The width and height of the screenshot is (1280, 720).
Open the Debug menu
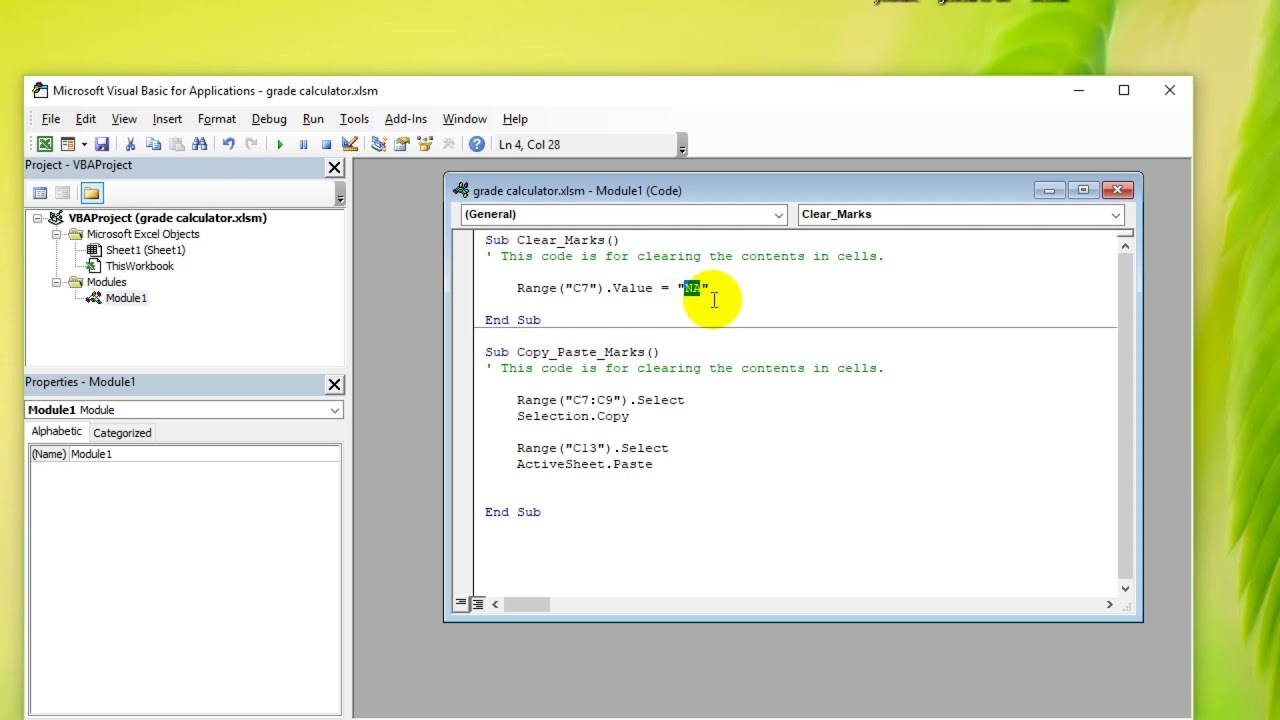269,119
